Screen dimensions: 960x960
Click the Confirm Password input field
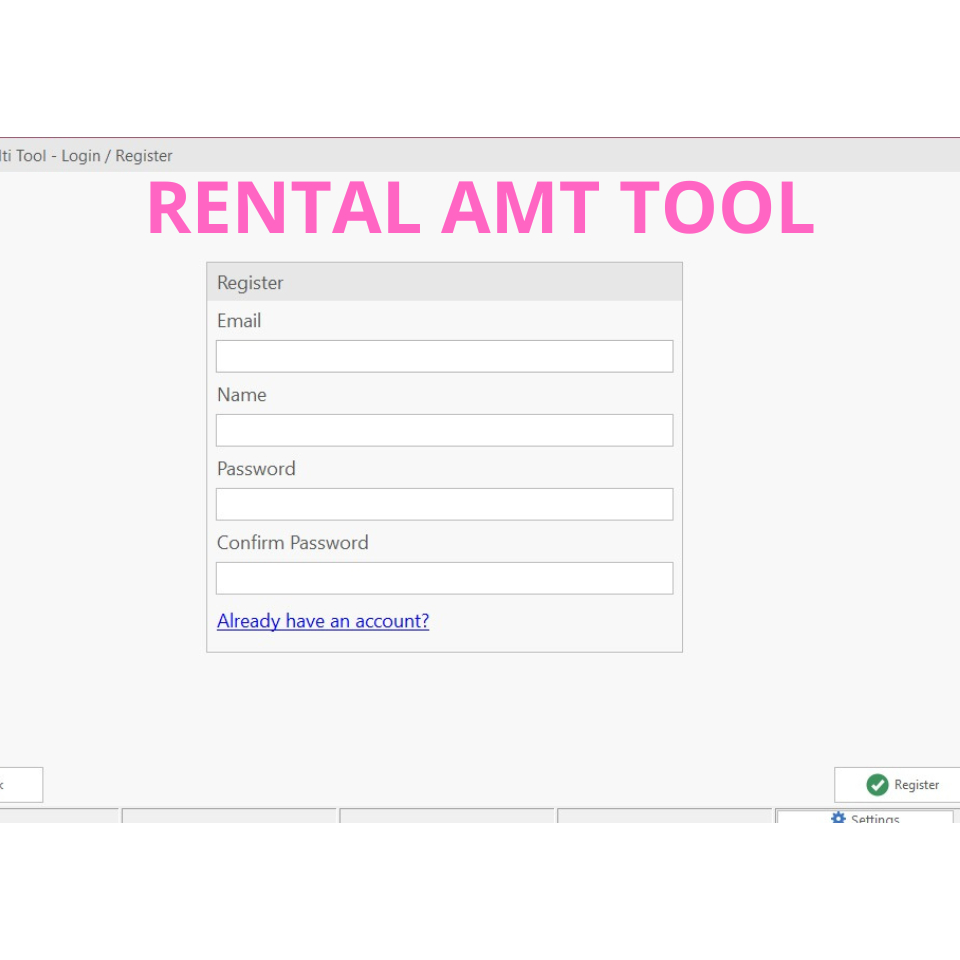point(444,578)
